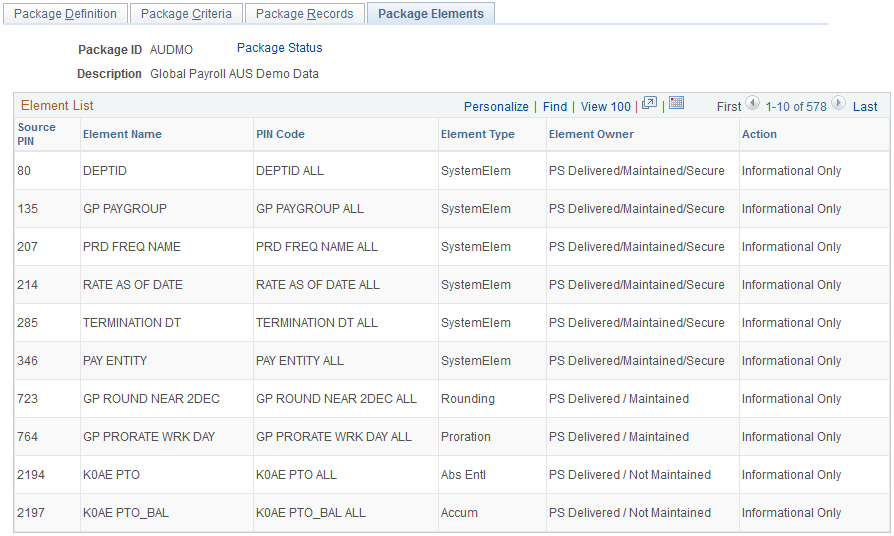Switch to the Package Definition tab
Screen dimensions: 894x536
click(x=65, y=14)
